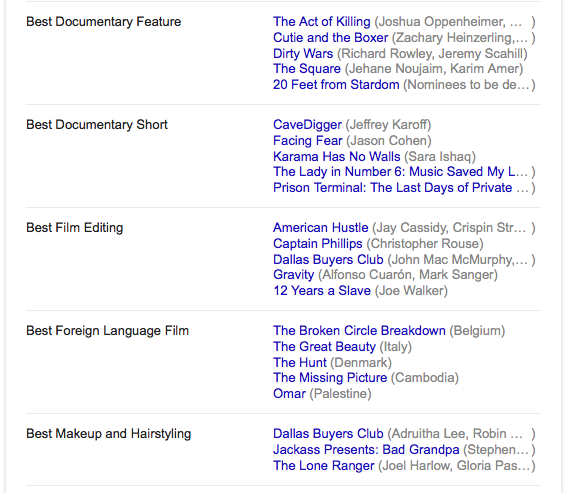The width and height of the screenshot is (566, 493).
Task: Select the Facing Fear link
Action: tap(308, 141)
